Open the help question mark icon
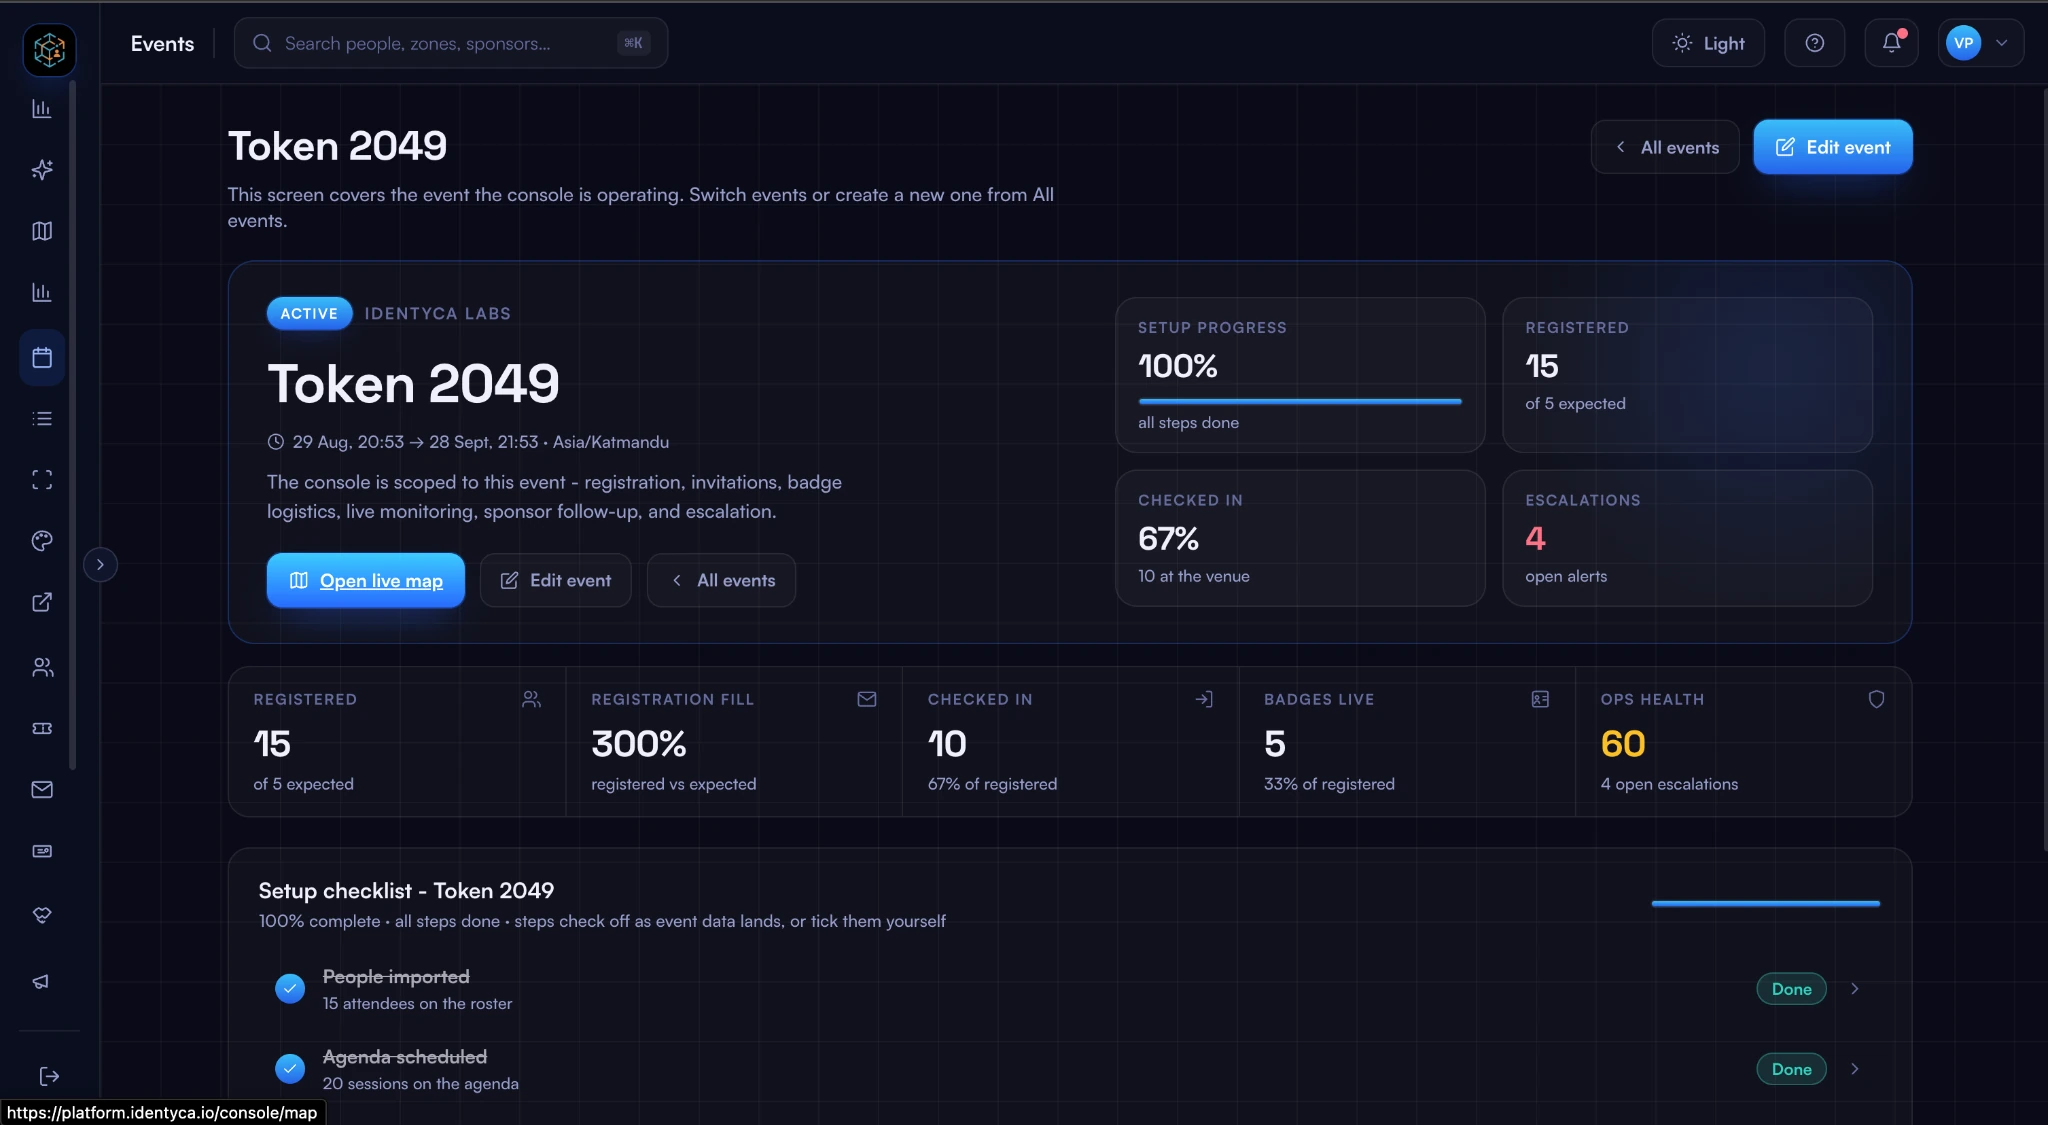Screen dimensions: 2048x1125 [x=1814, y=43]
